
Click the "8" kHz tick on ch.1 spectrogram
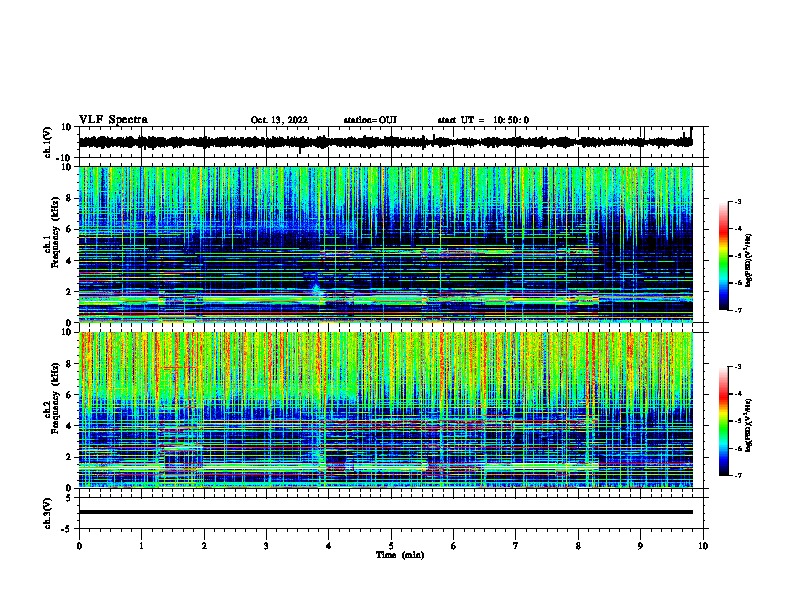click(x=69, y=198)
